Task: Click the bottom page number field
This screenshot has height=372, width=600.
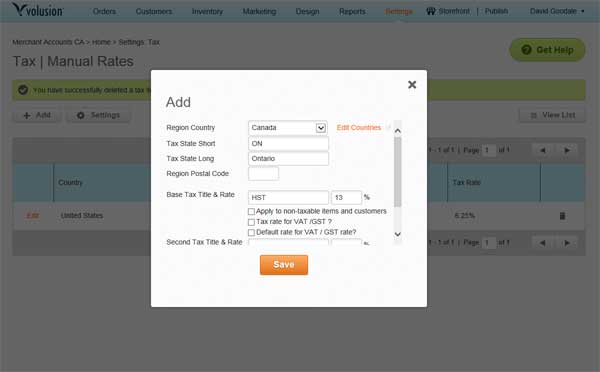Action: pos(488,243)
